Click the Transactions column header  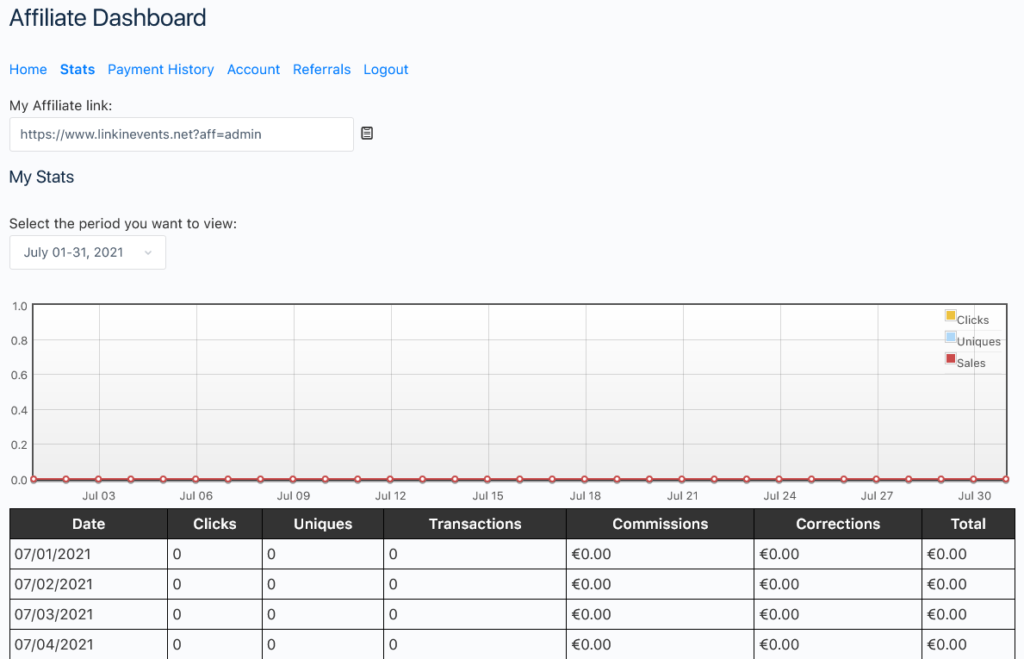click(x=475, y=524)
